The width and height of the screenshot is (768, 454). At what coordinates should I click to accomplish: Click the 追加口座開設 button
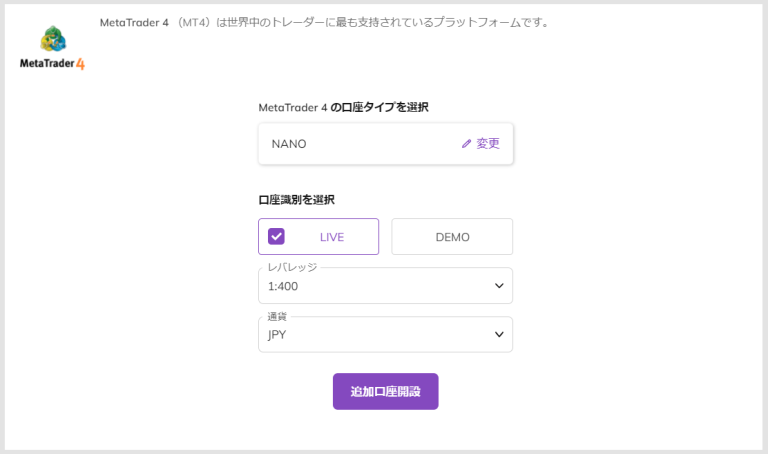385,391
